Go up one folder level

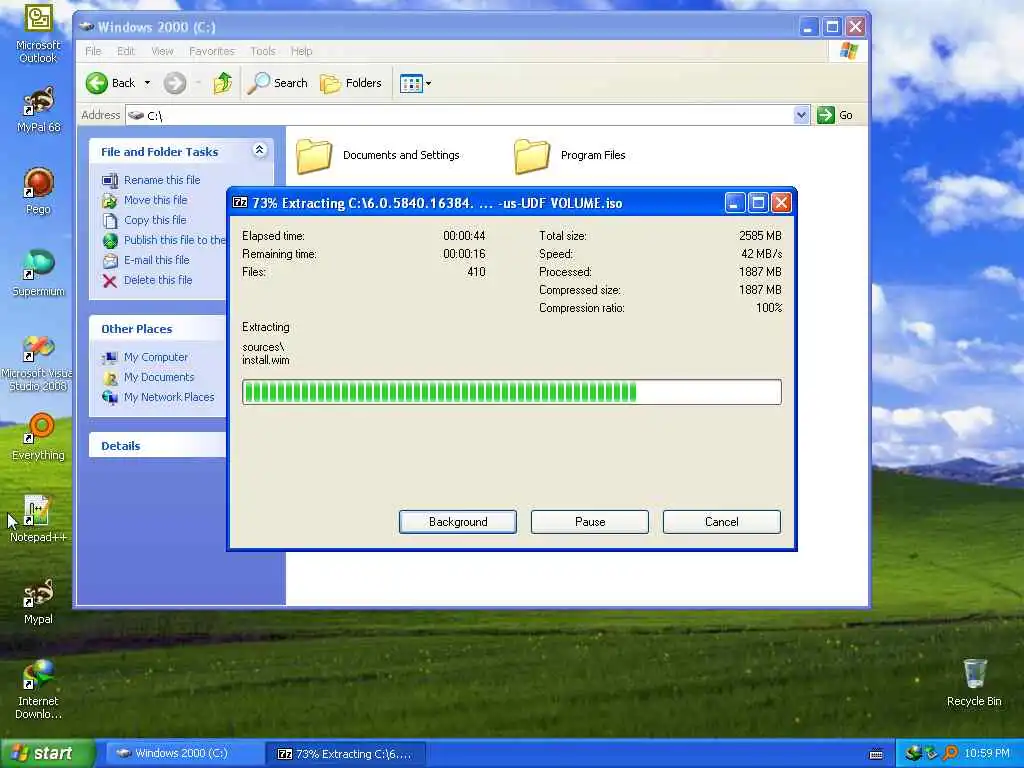coord(223,83)
